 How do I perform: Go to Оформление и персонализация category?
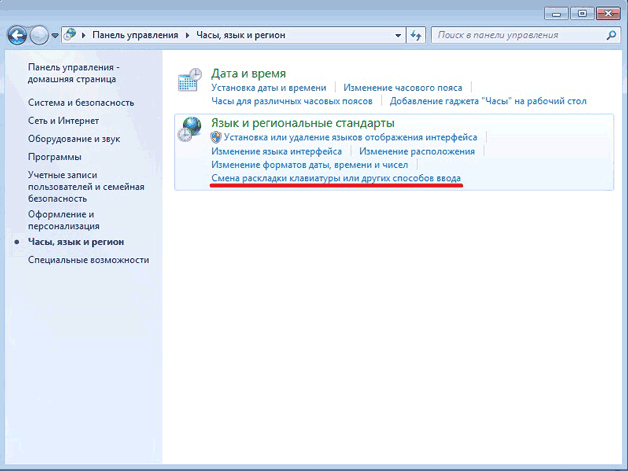(x=63, y=220)
